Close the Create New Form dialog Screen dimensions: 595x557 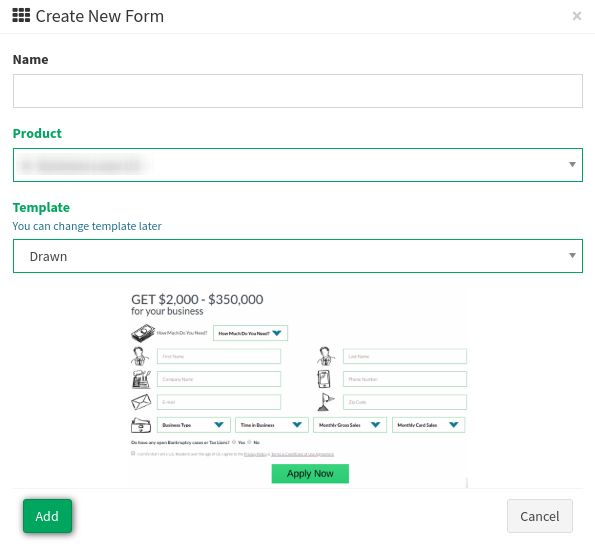coord(576,16)
